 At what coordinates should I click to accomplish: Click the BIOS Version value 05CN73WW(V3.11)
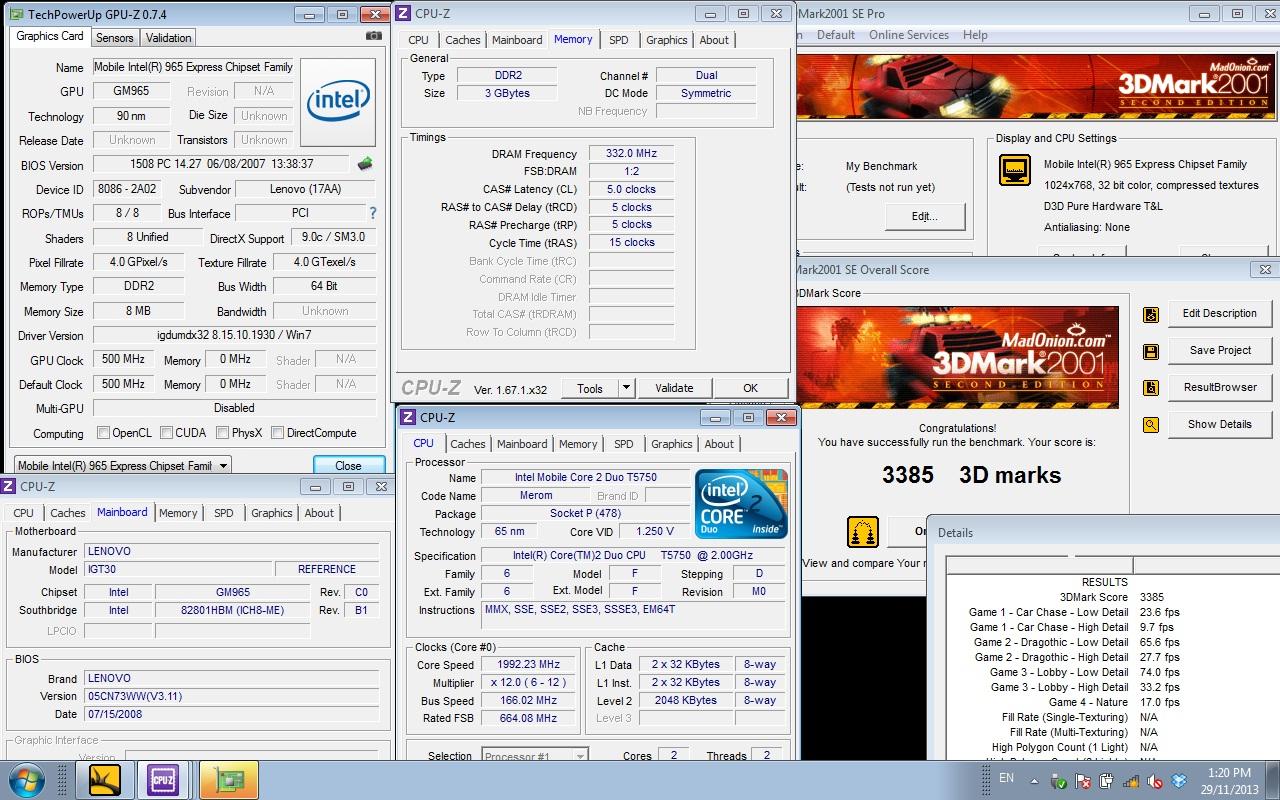tap(231, 696)
